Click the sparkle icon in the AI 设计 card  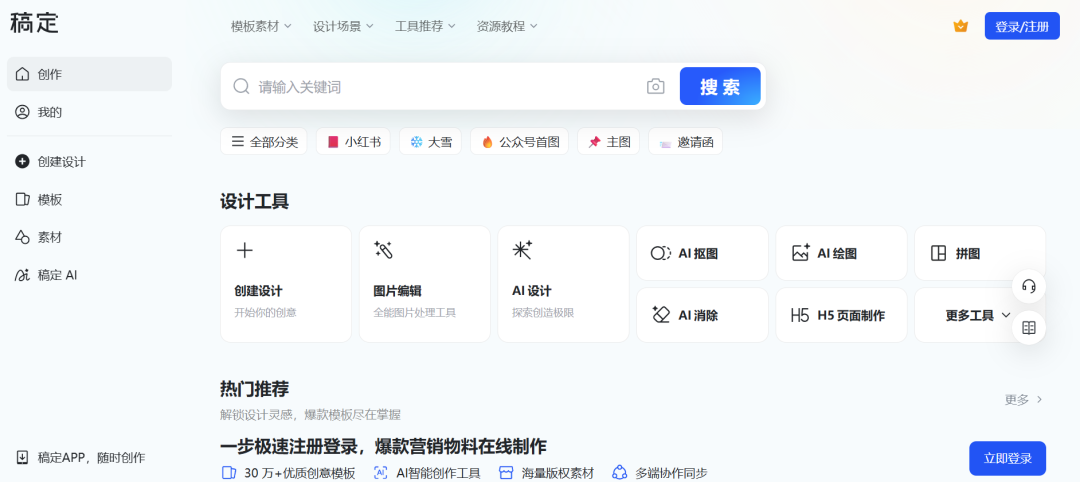point(522,250)
